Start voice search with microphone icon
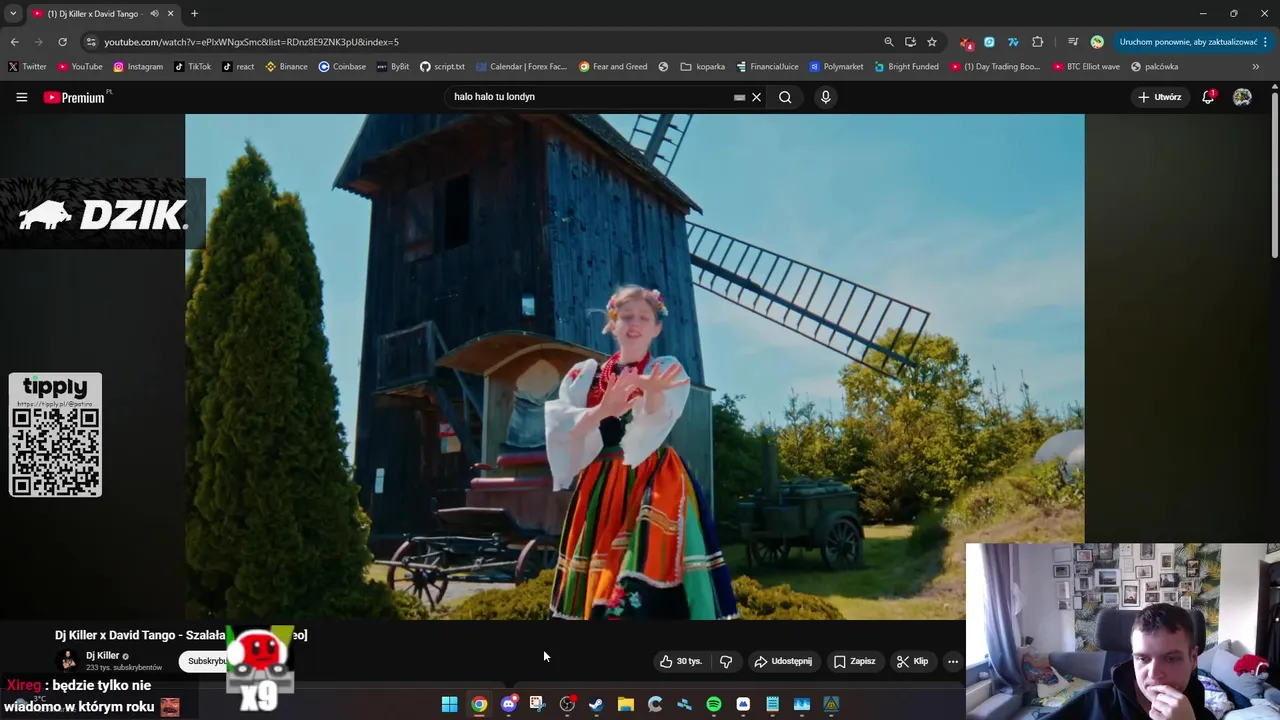This screenshot has height=720, width=1280. click(825, 97)
